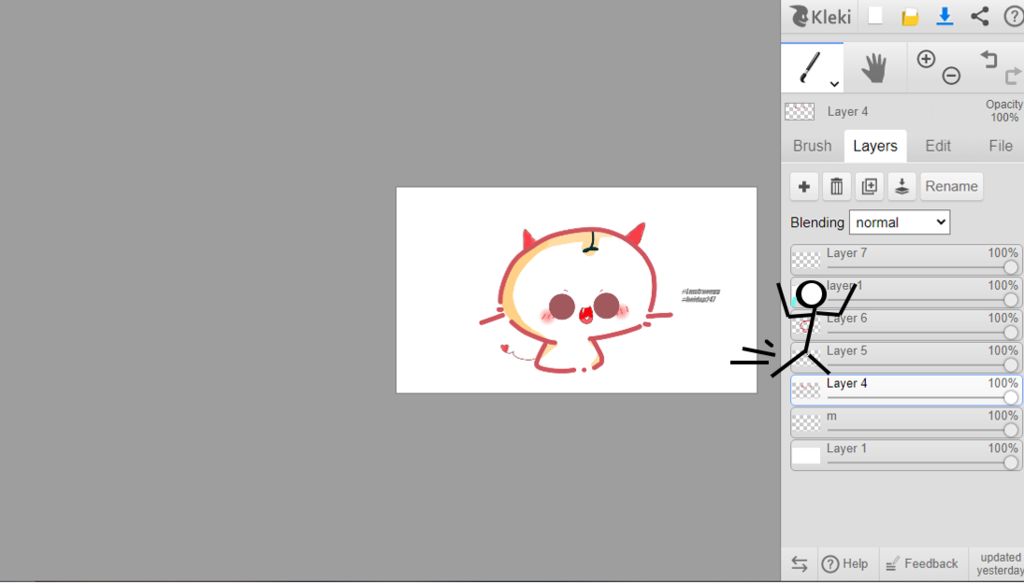Click the updated yesterday text
Screen dimensions: 1024x584
click(1000, 564)
